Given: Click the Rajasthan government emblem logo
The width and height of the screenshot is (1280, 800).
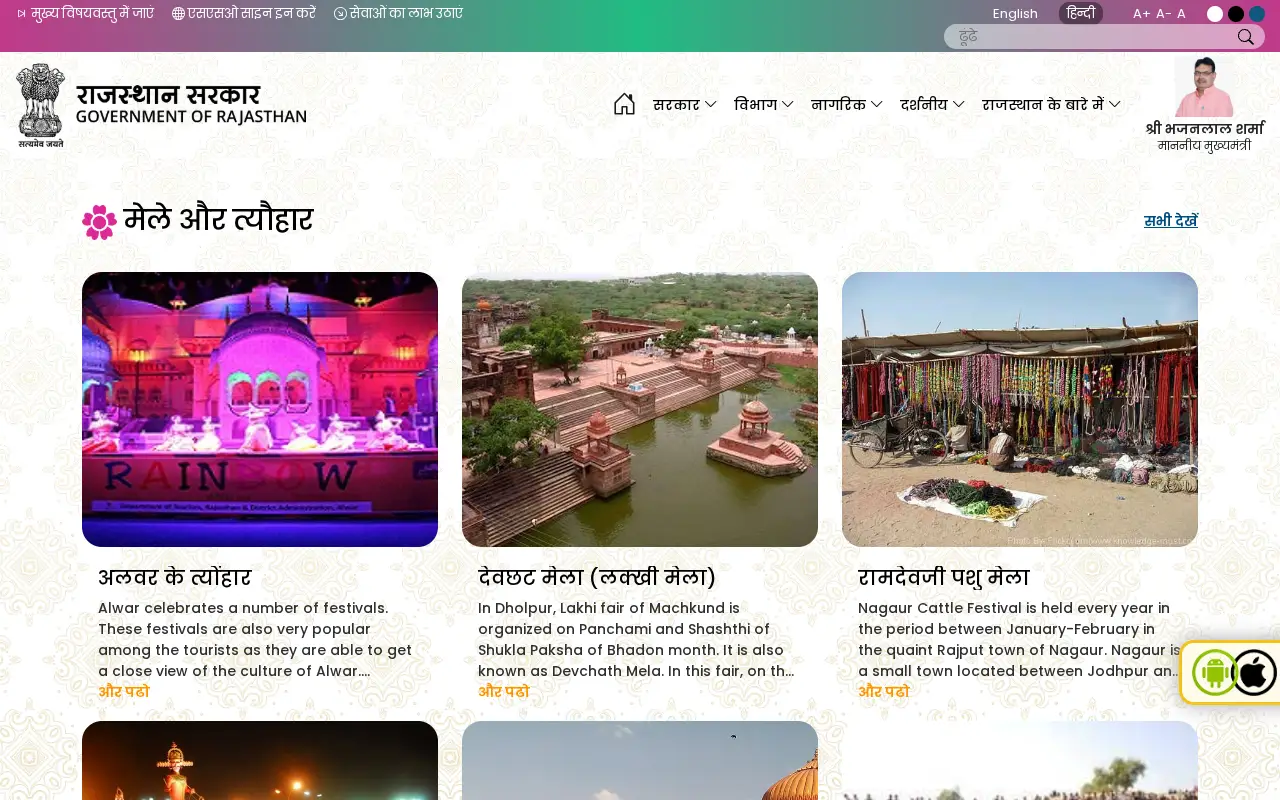Looking at the screenshot, I should pos(40,105).
